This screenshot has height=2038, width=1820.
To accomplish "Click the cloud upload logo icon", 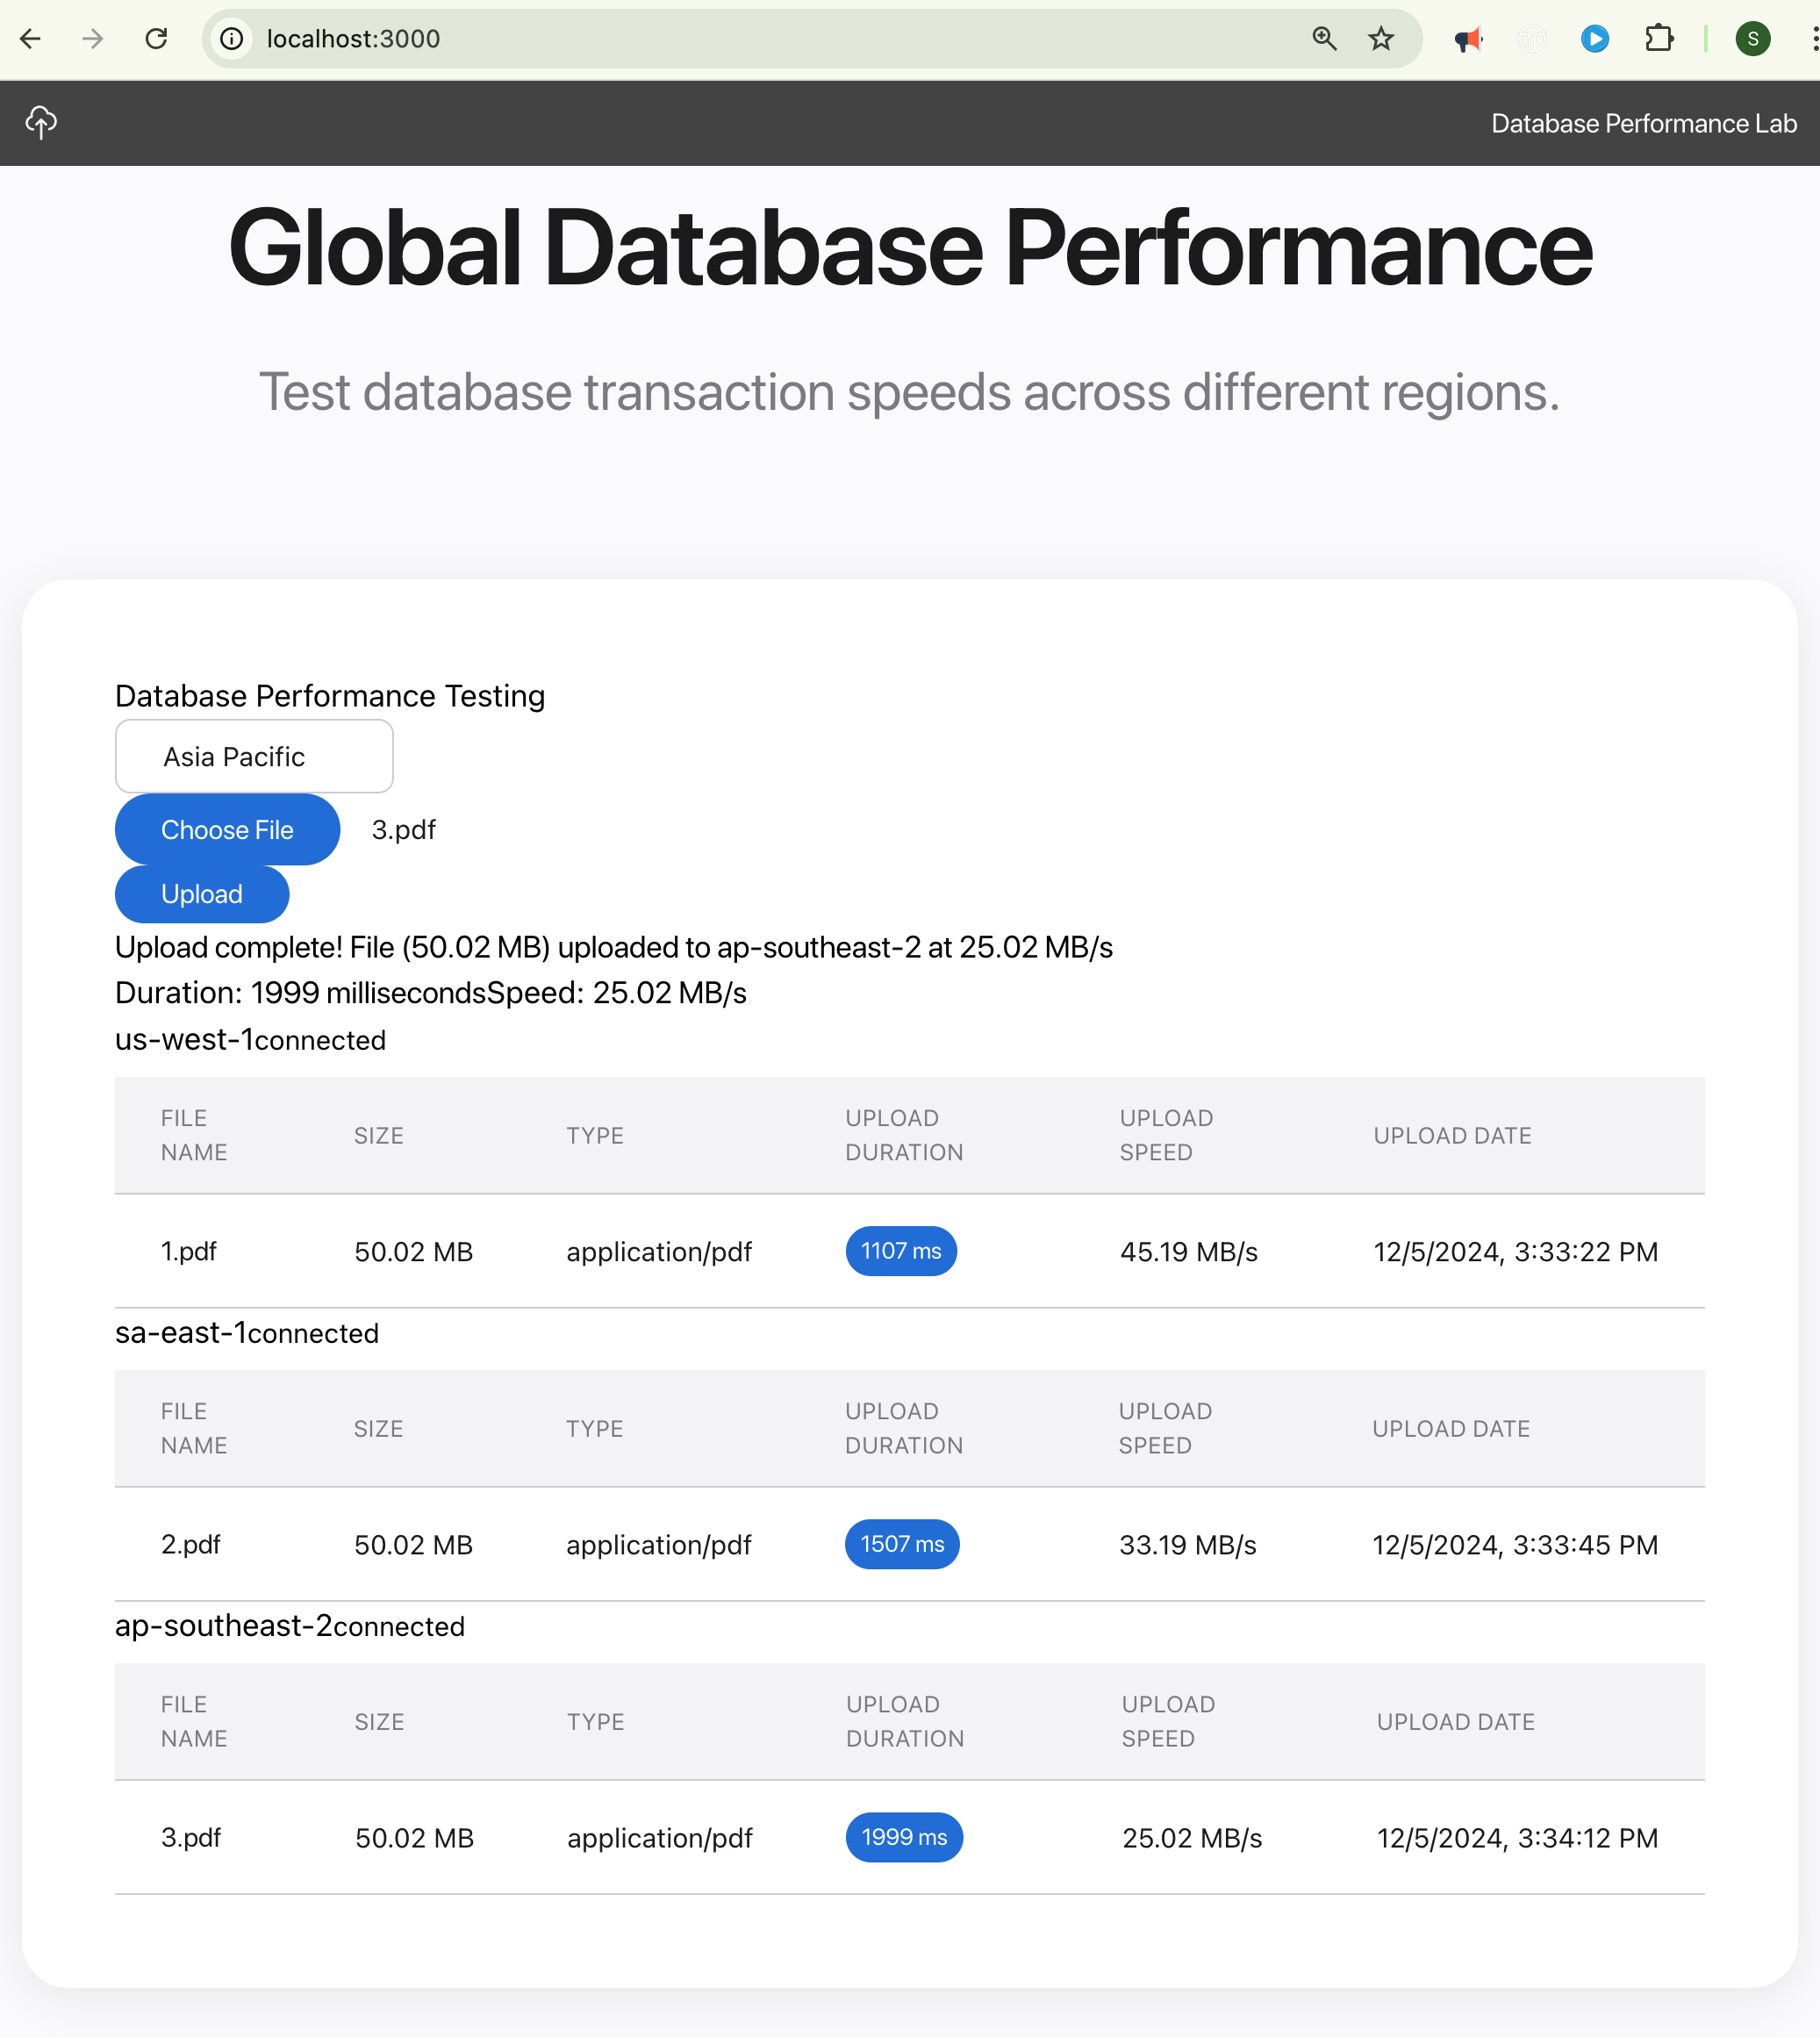I will click(41, 122).
